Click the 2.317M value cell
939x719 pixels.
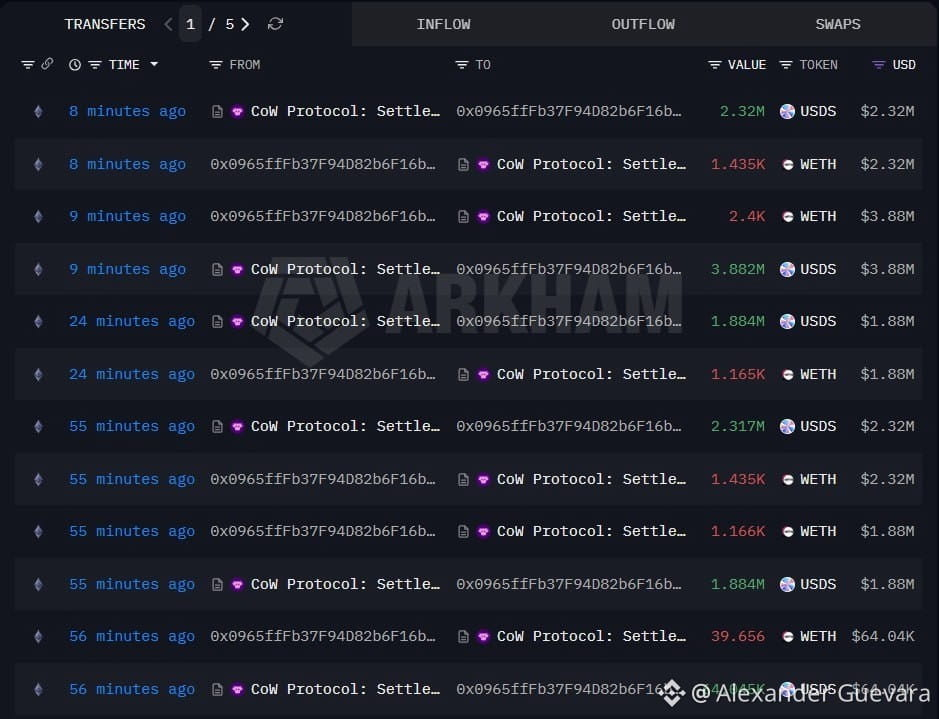[x=737, y=426]
